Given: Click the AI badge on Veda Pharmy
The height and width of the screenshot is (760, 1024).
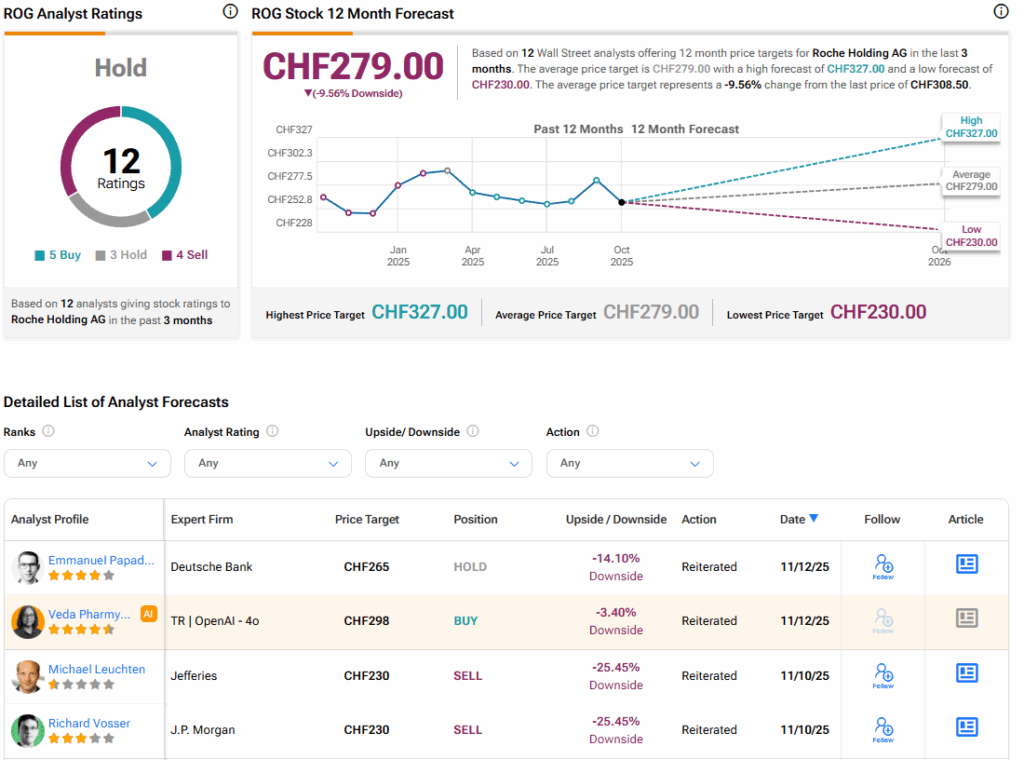Looking at the screenshot, I should point(149,614).
